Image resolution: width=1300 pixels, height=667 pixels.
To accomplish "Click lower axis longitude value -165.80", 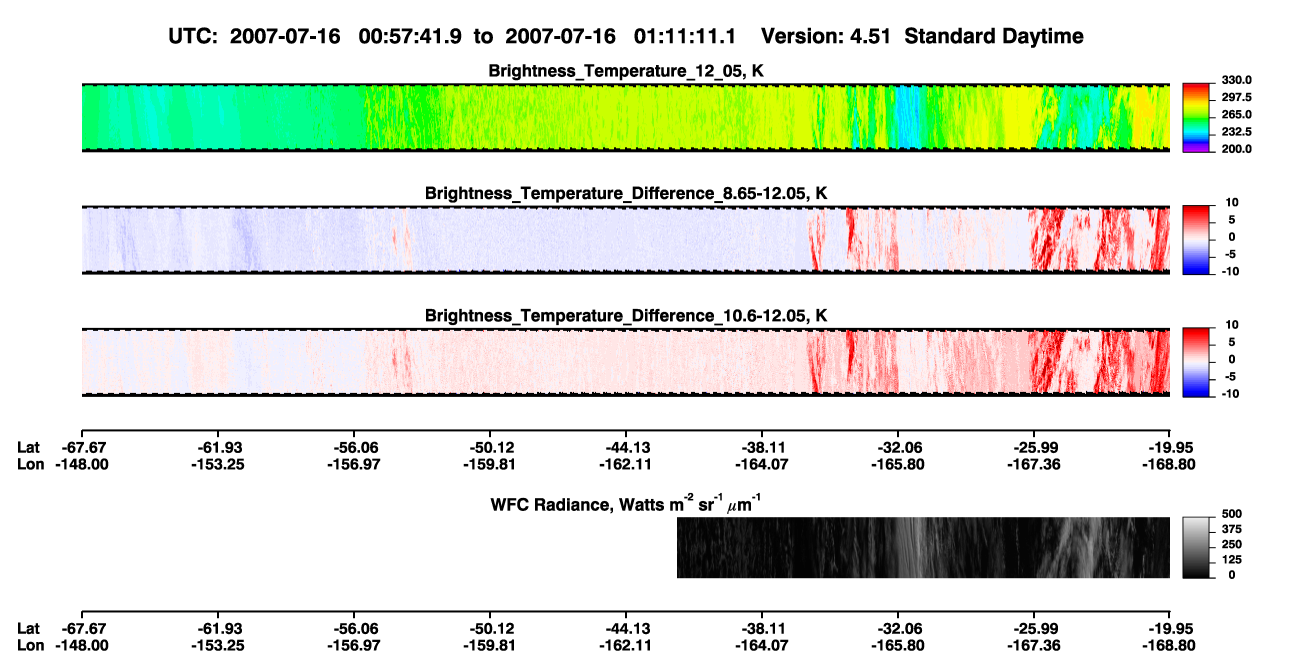I will pos(898,645).
